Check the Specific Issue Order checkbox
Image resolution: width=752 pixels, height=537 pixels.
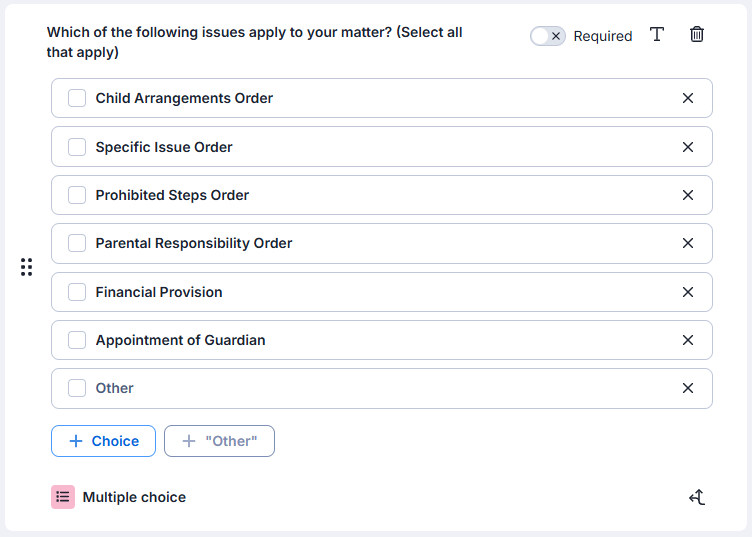(77, 147)
